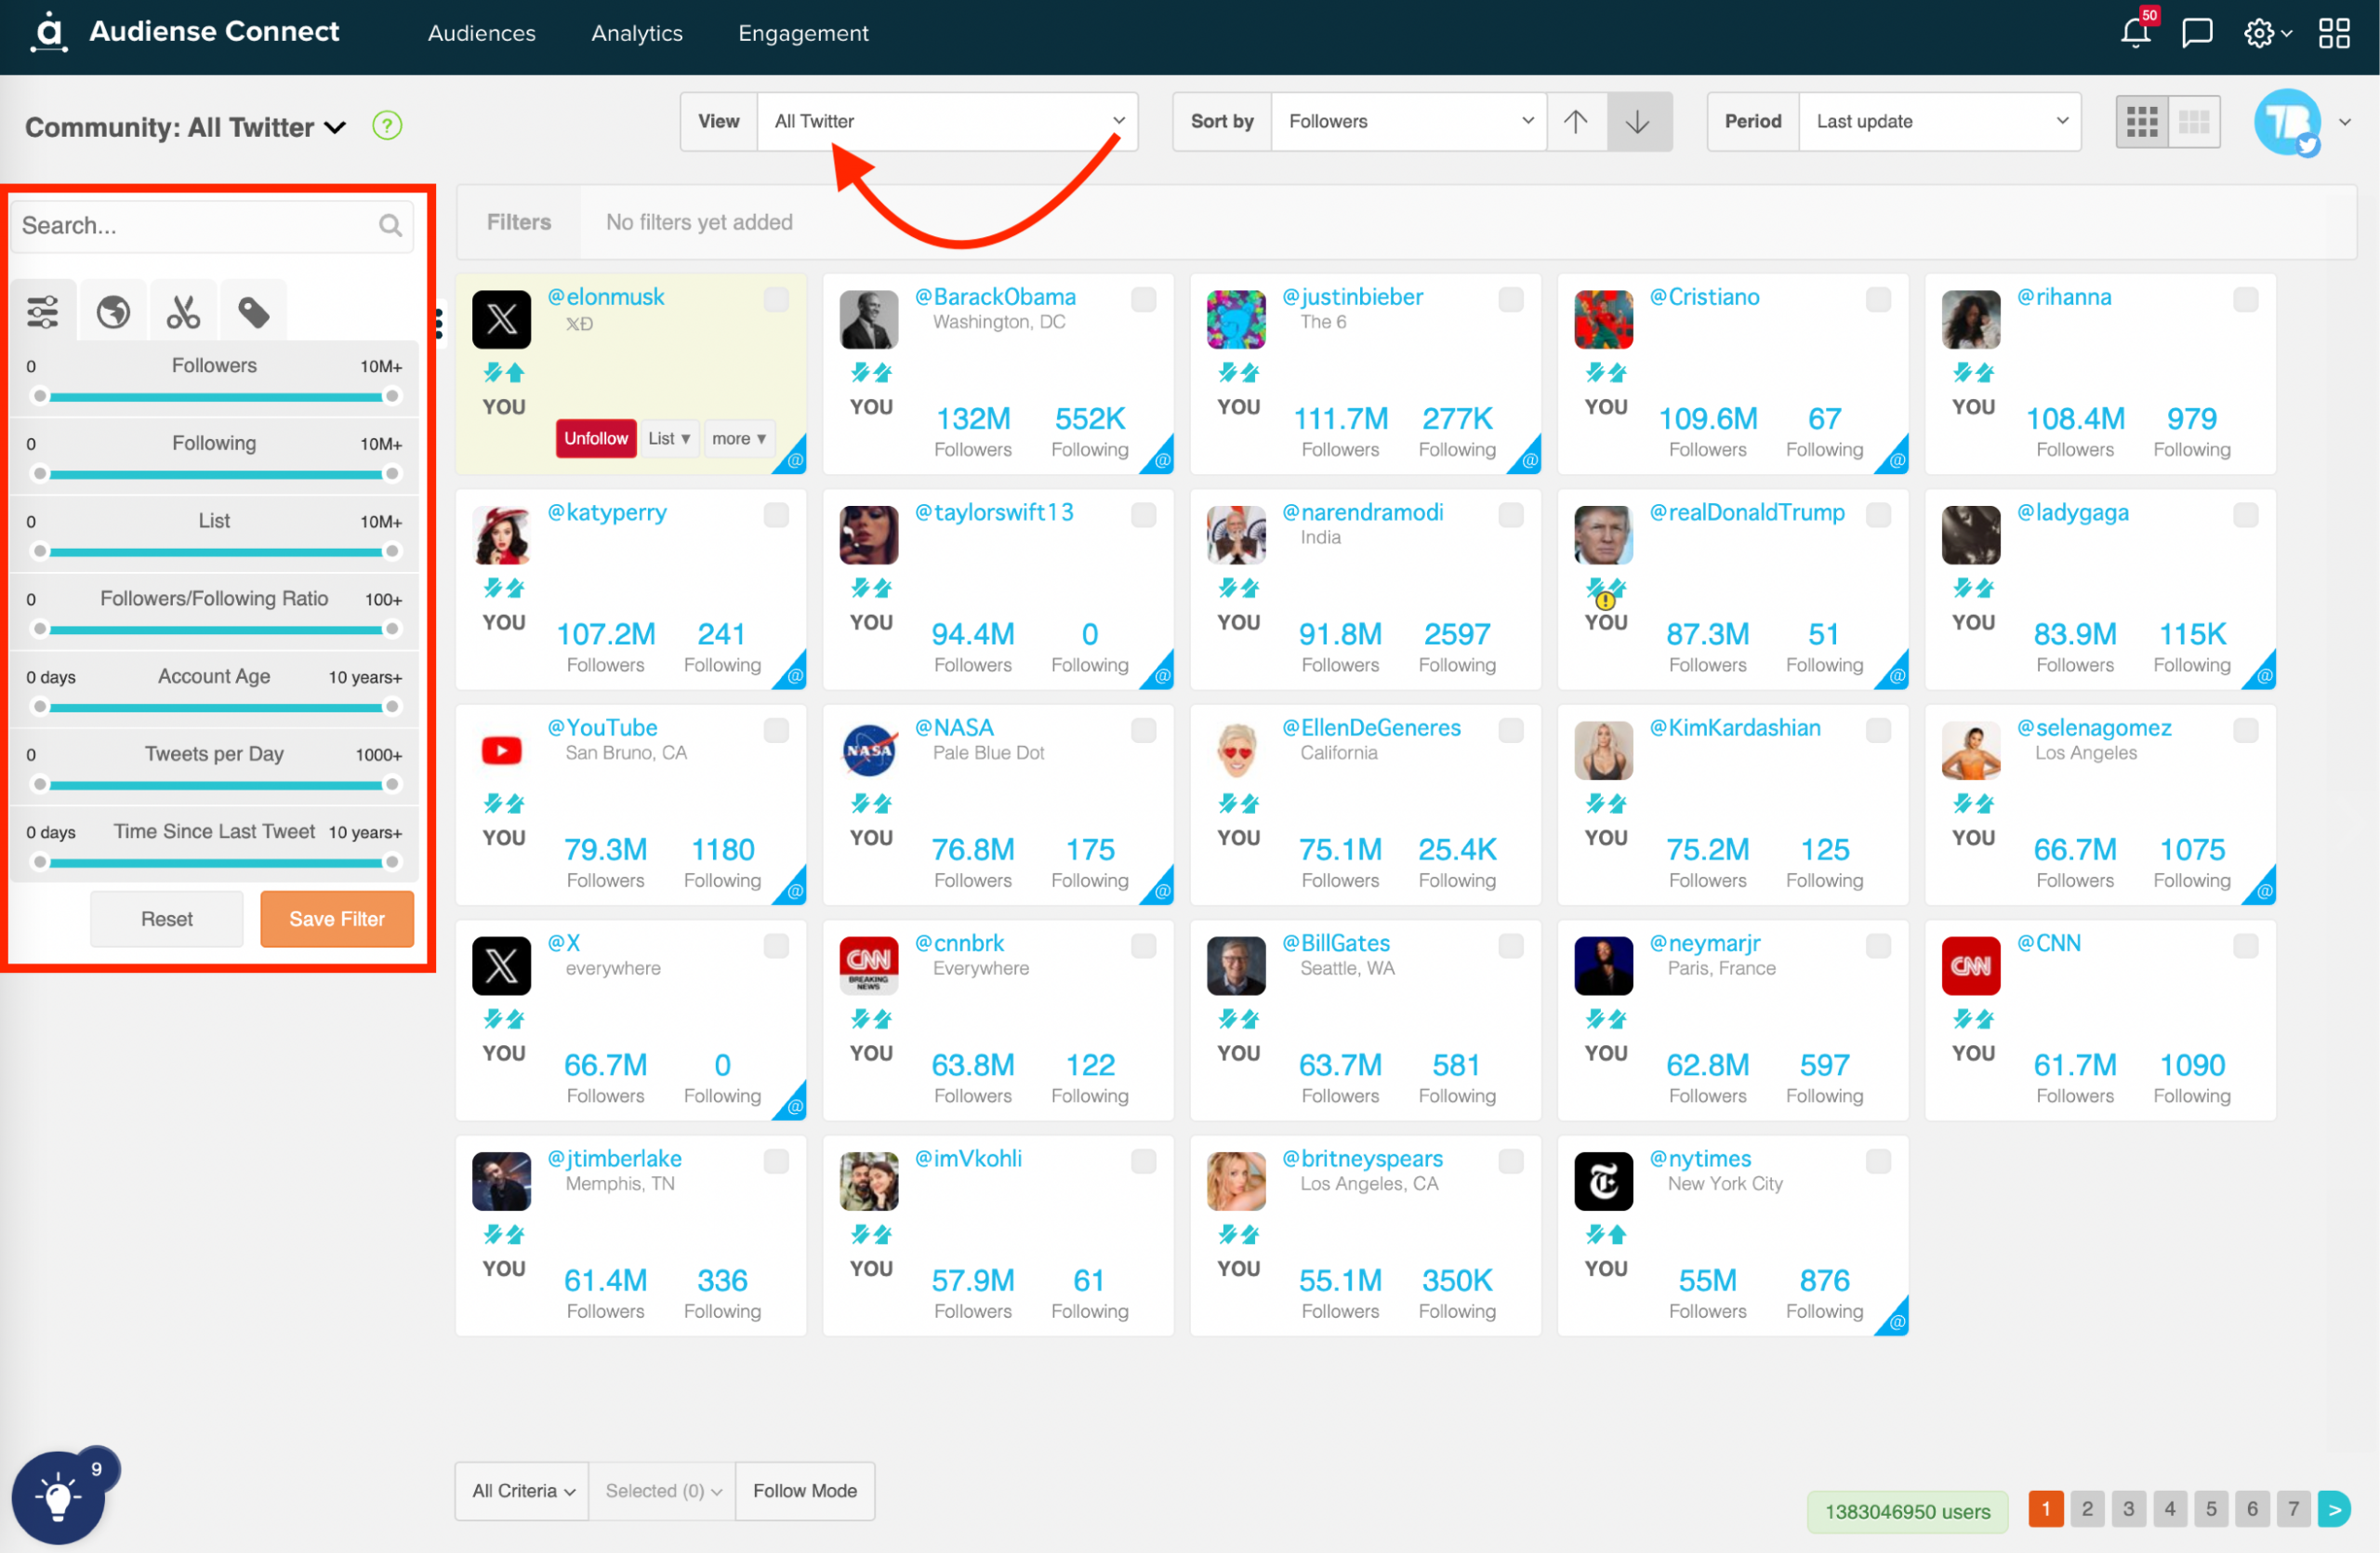Toggle the checkbox next to @BarackObama
Viewport: 2380px width, 1553px height.
[x=1144, y=299]
